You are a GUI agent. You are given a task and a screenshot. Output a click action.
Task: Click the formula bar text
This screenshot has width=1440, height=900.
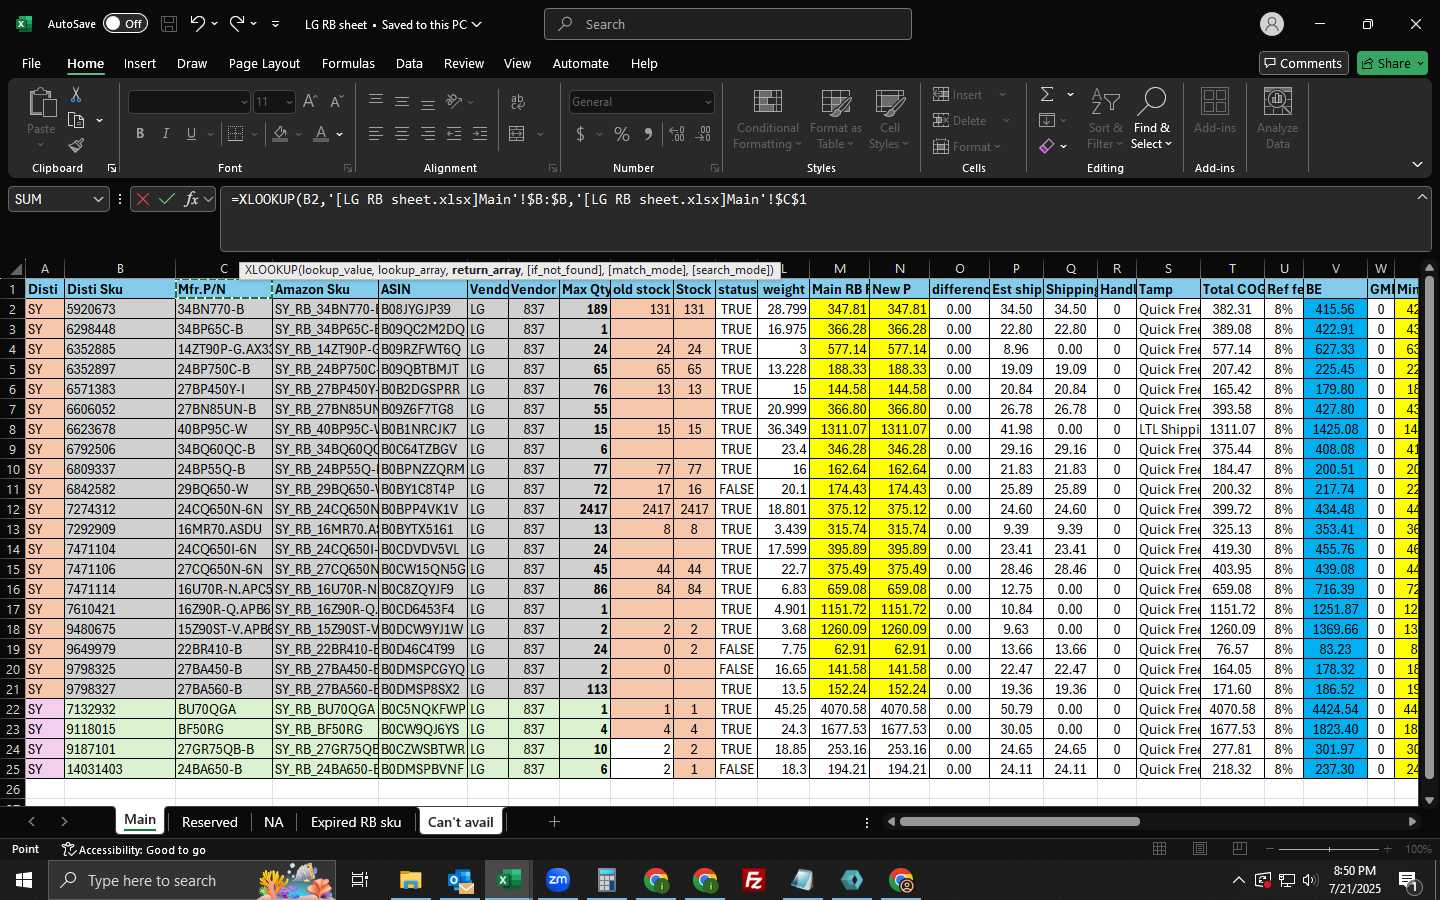pos(518,199)
